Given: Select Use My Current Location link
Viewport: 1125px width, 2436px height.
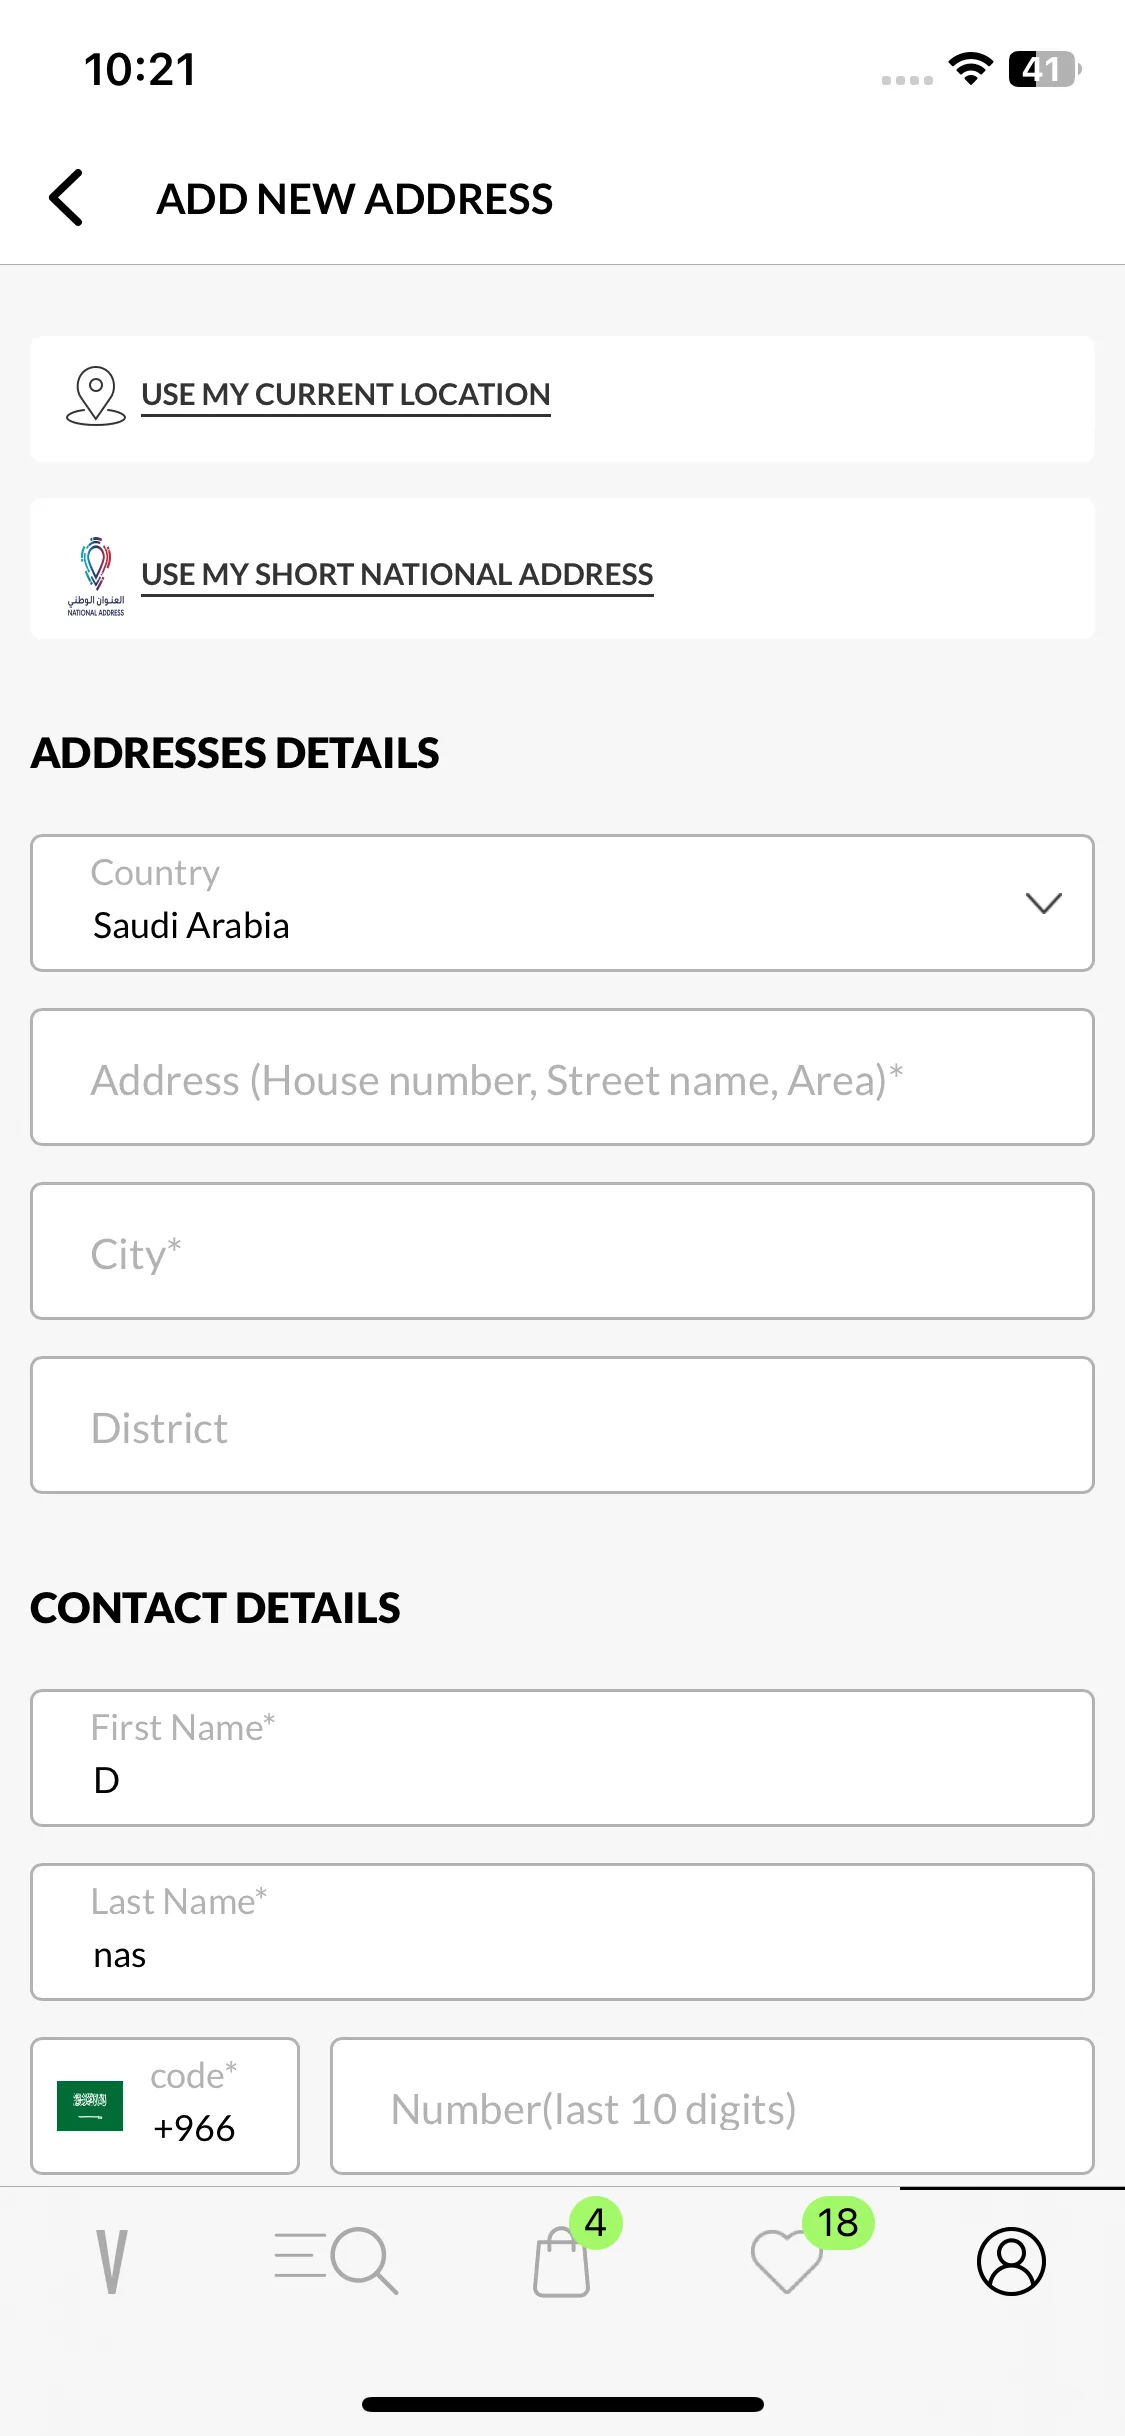Looking at the screenshot, I should point(346,395).
